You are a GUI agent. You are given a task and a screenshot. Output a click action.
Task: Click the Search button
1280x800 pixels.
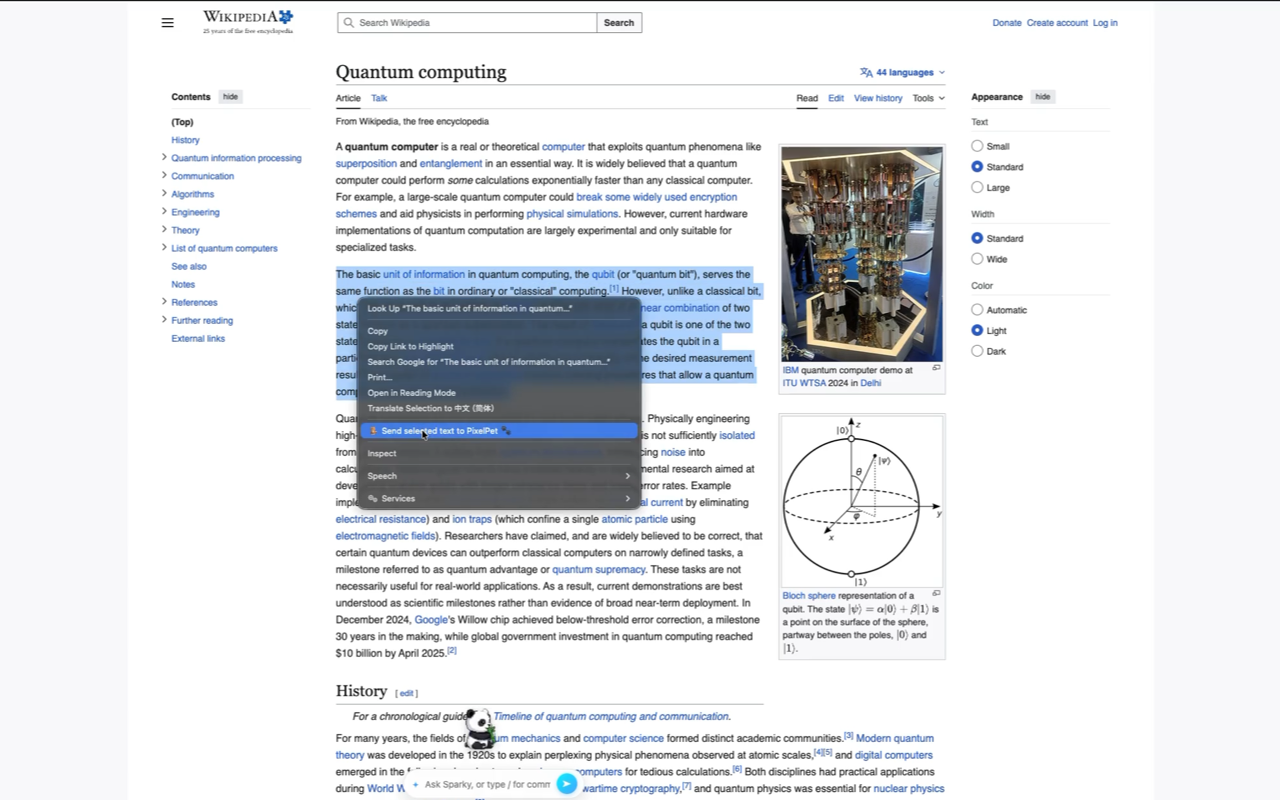click(x=619, y=22)
